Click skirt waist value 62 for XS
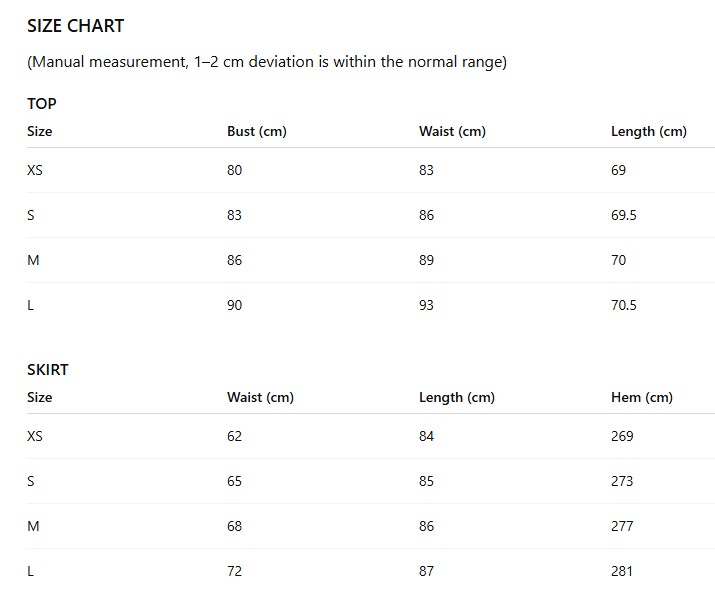This screenshot has height=608, width=715. 234,436
